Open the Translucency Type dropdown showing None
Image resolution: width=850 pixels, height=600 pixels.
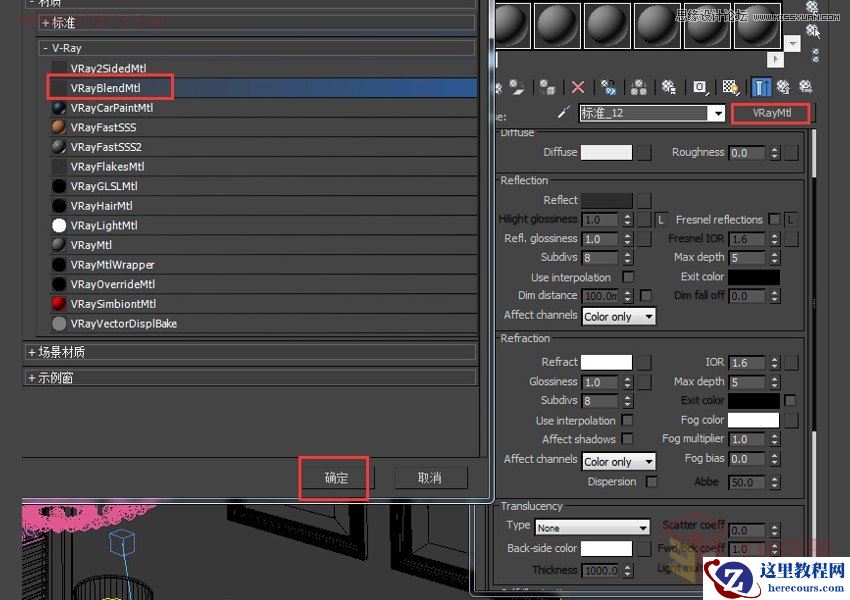coord(591,526)
